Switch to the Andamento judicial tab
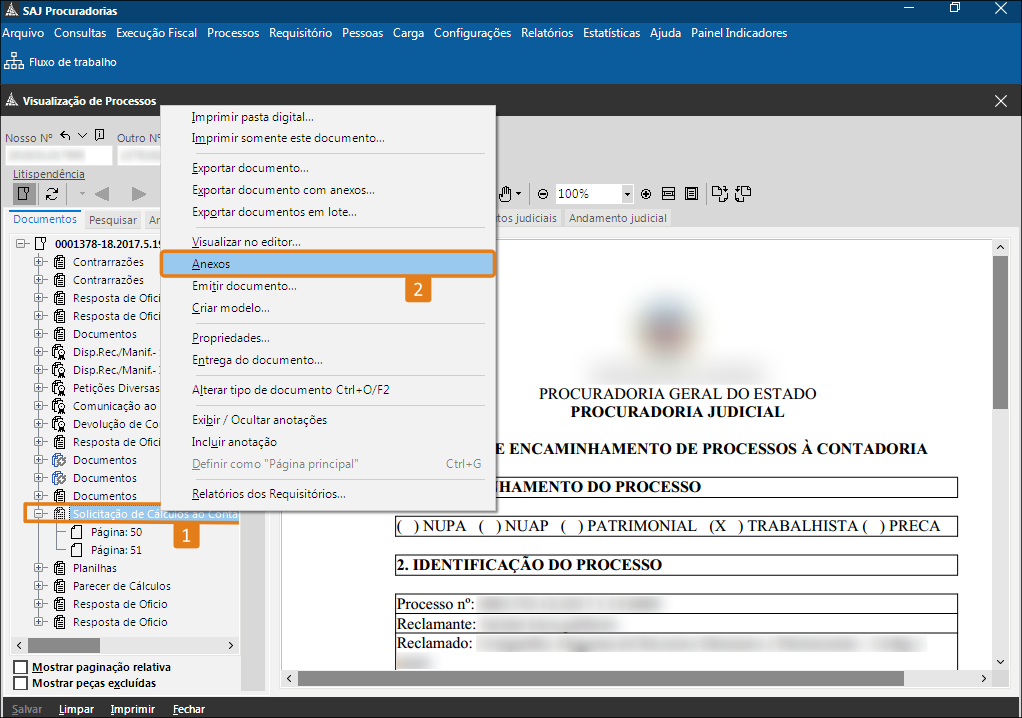Image resolution: width=1022 pixels, height=718 pixels. (617, 218)
